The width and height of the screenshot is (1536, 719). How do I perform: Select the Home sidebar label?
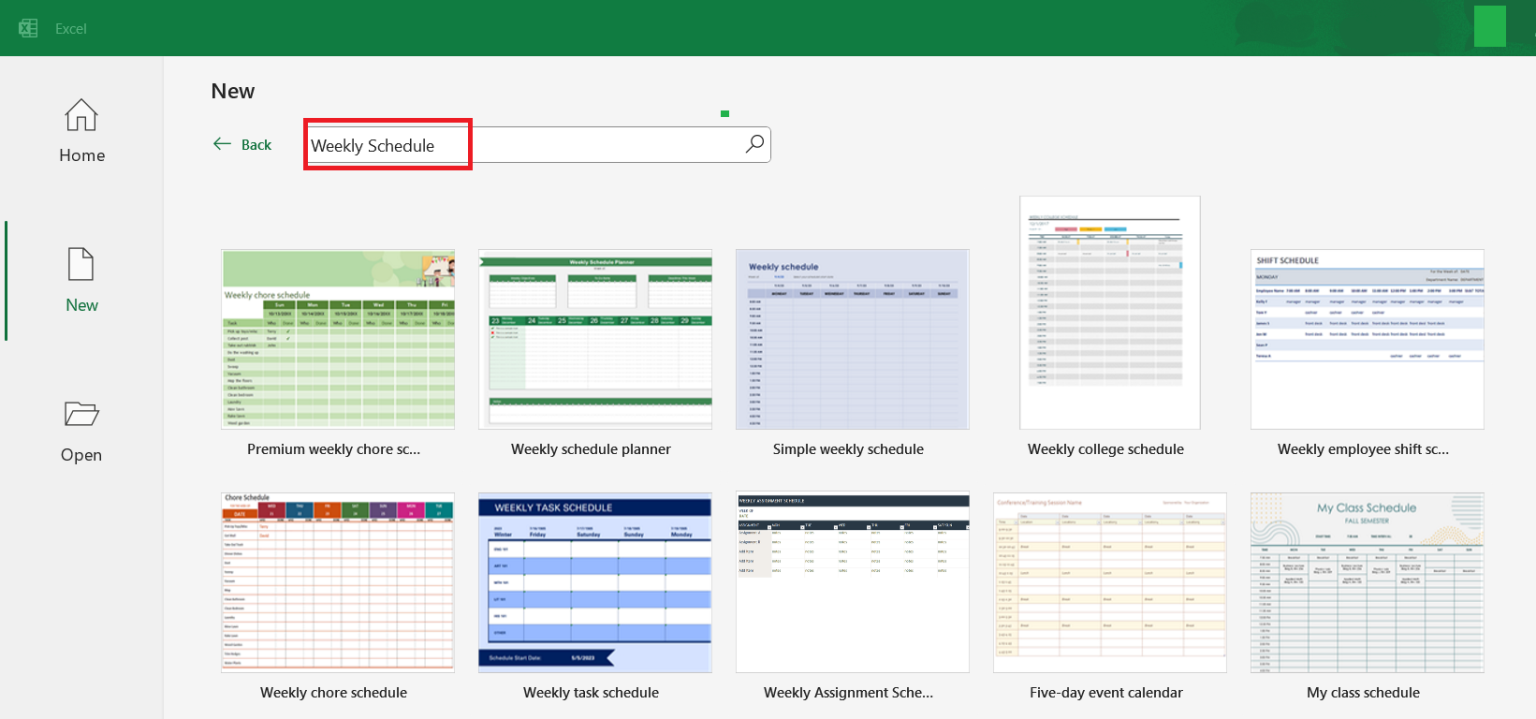click(80, 155)
